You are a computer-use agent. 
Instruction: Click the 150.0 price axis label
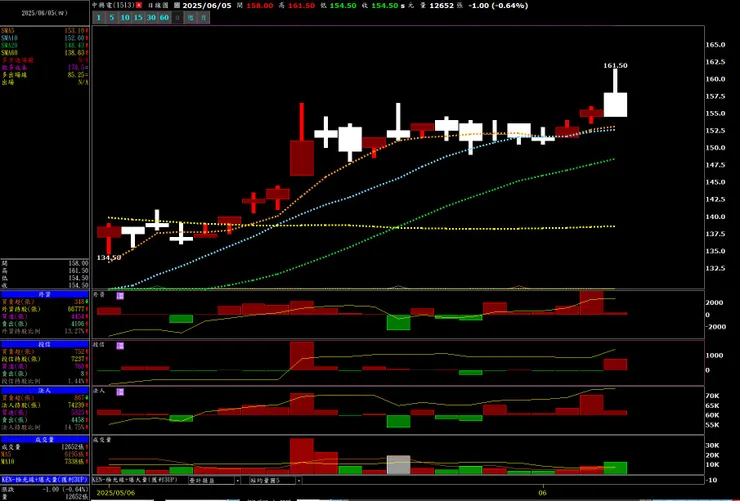pos(715,148)
